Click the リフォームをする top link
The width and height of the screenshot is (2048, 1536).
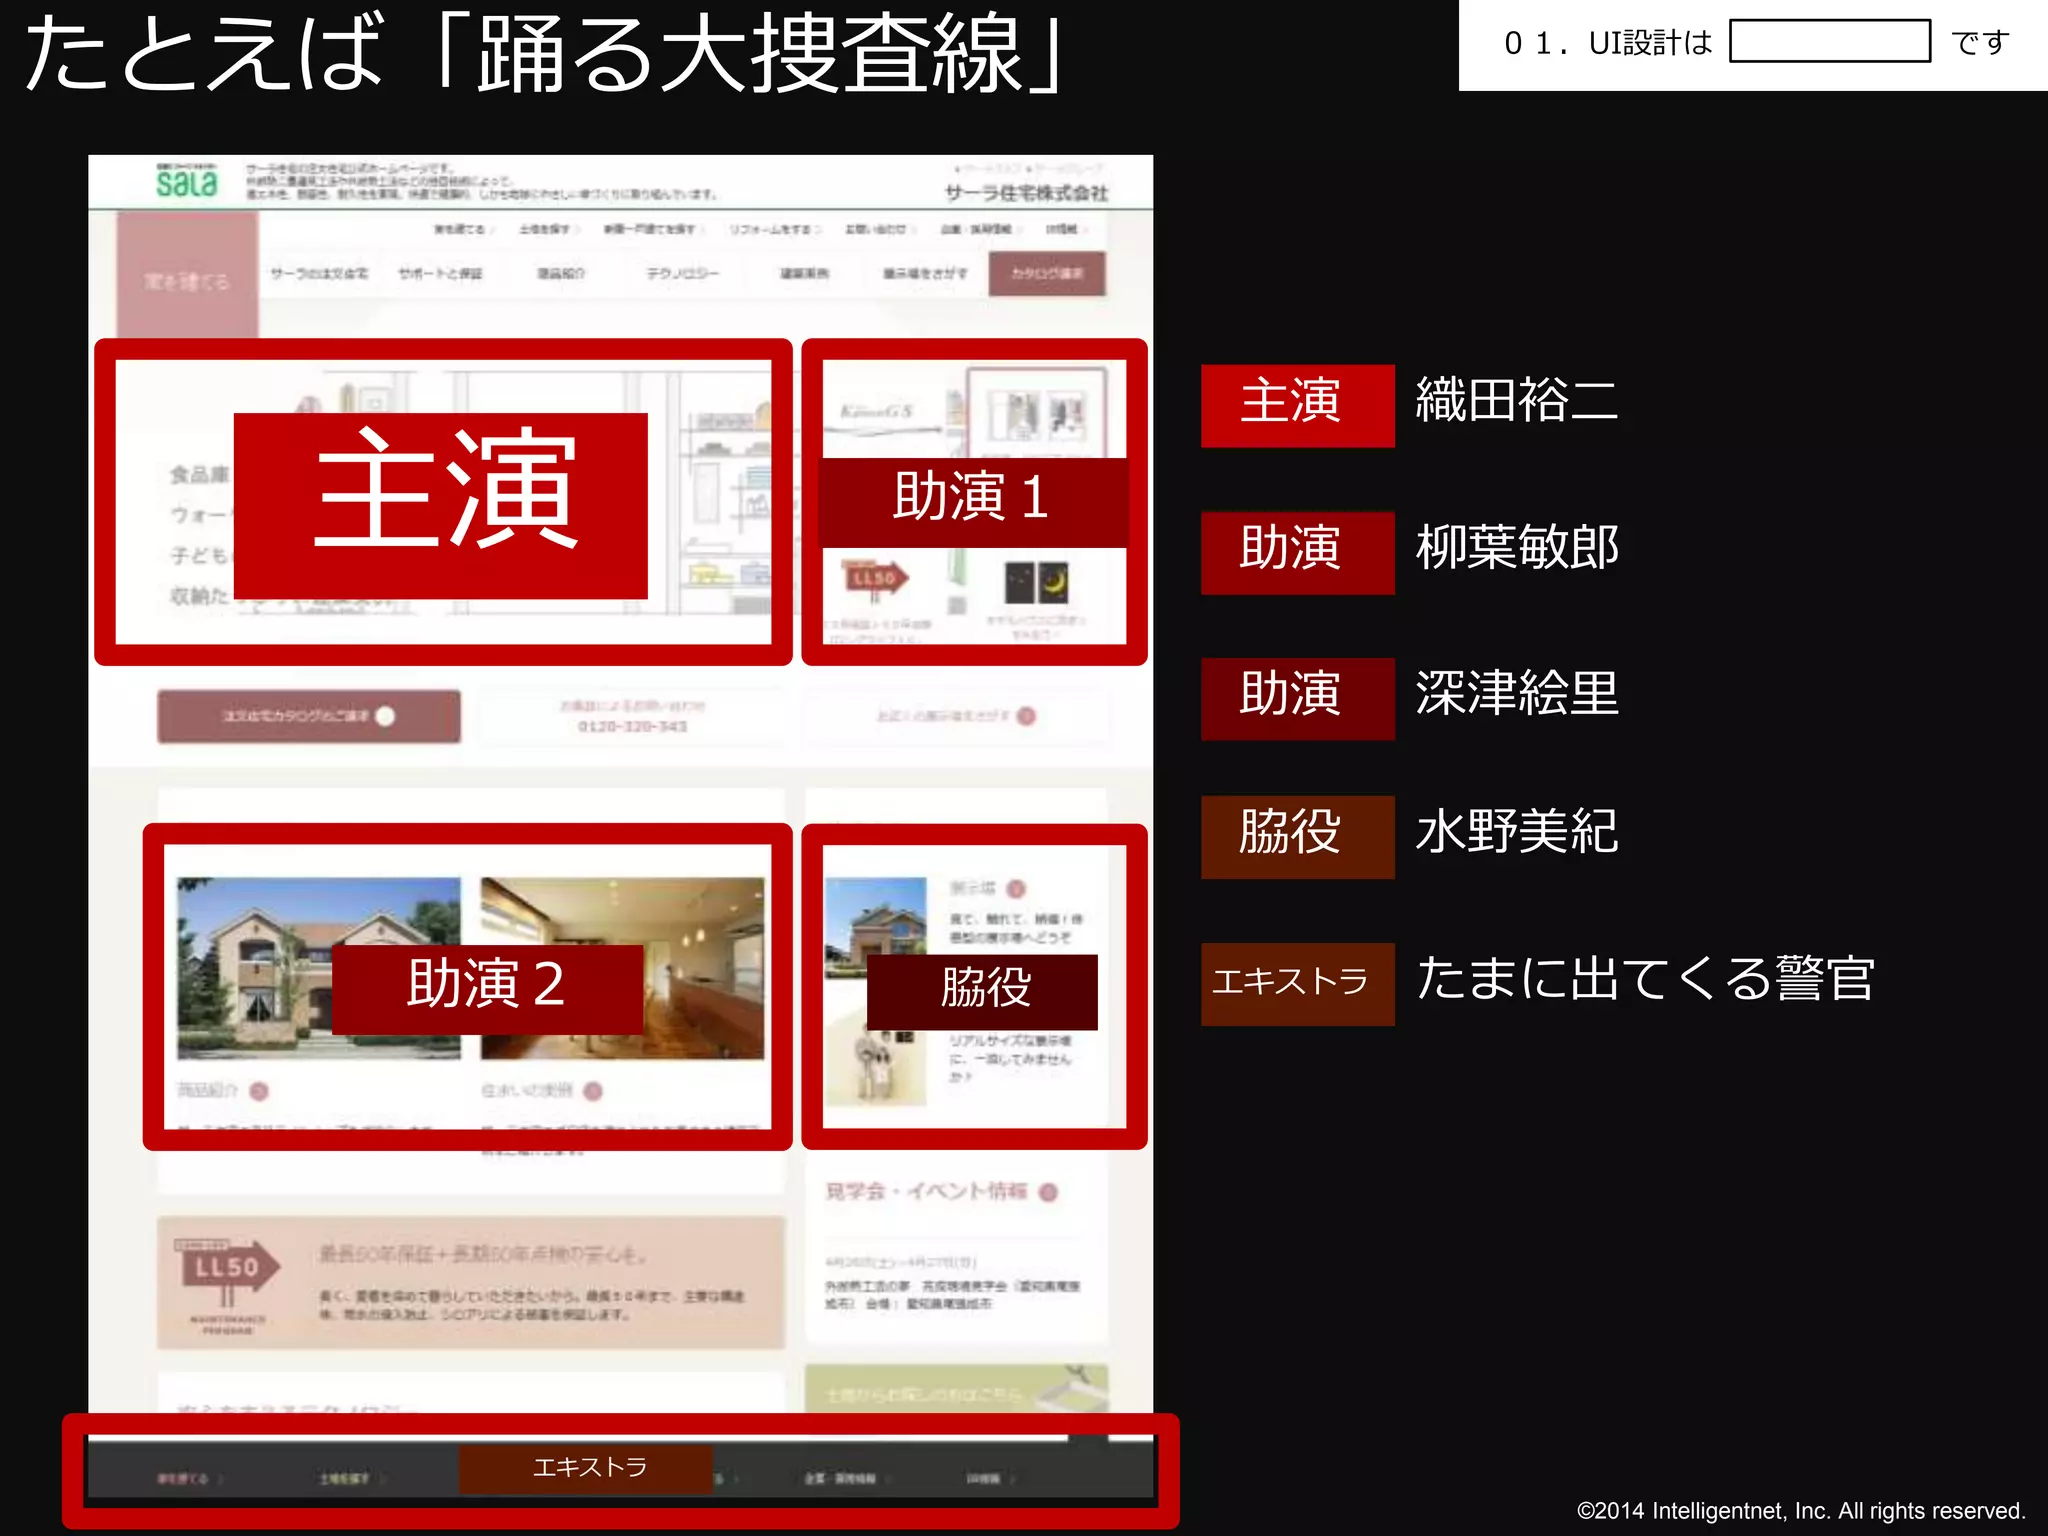point(775,230)
